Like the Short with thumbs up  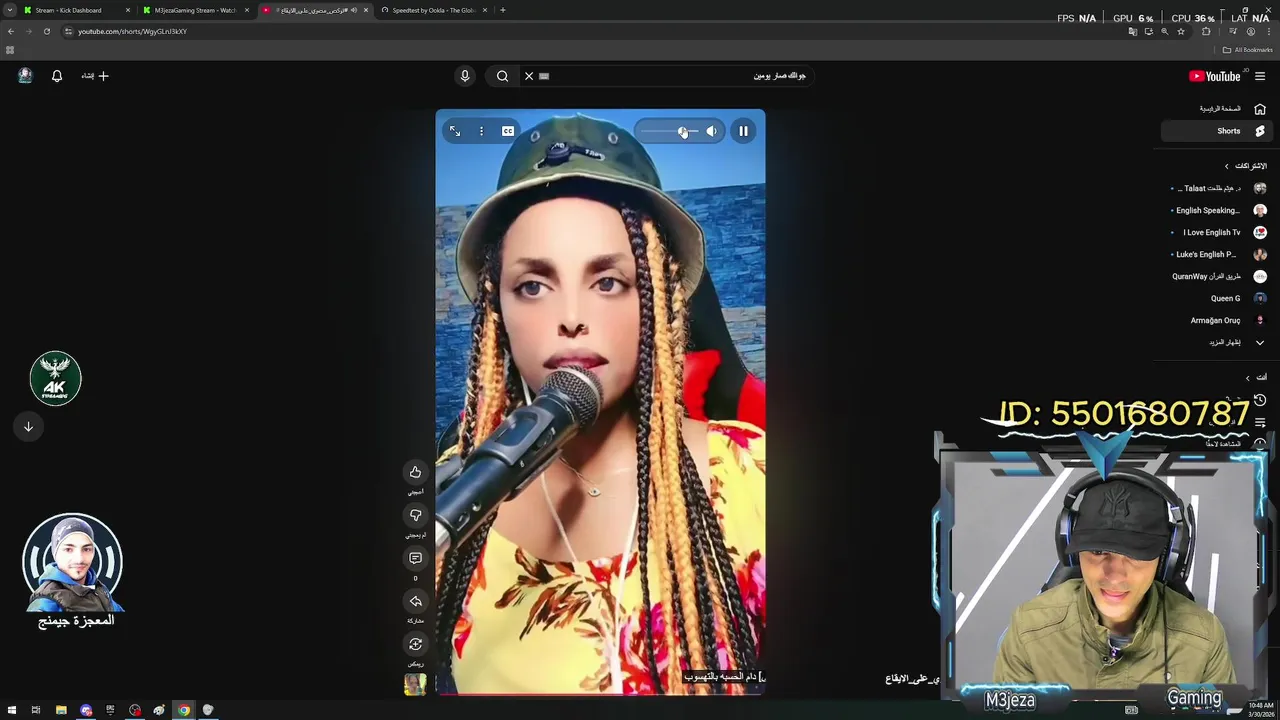(x=415, y=472)
